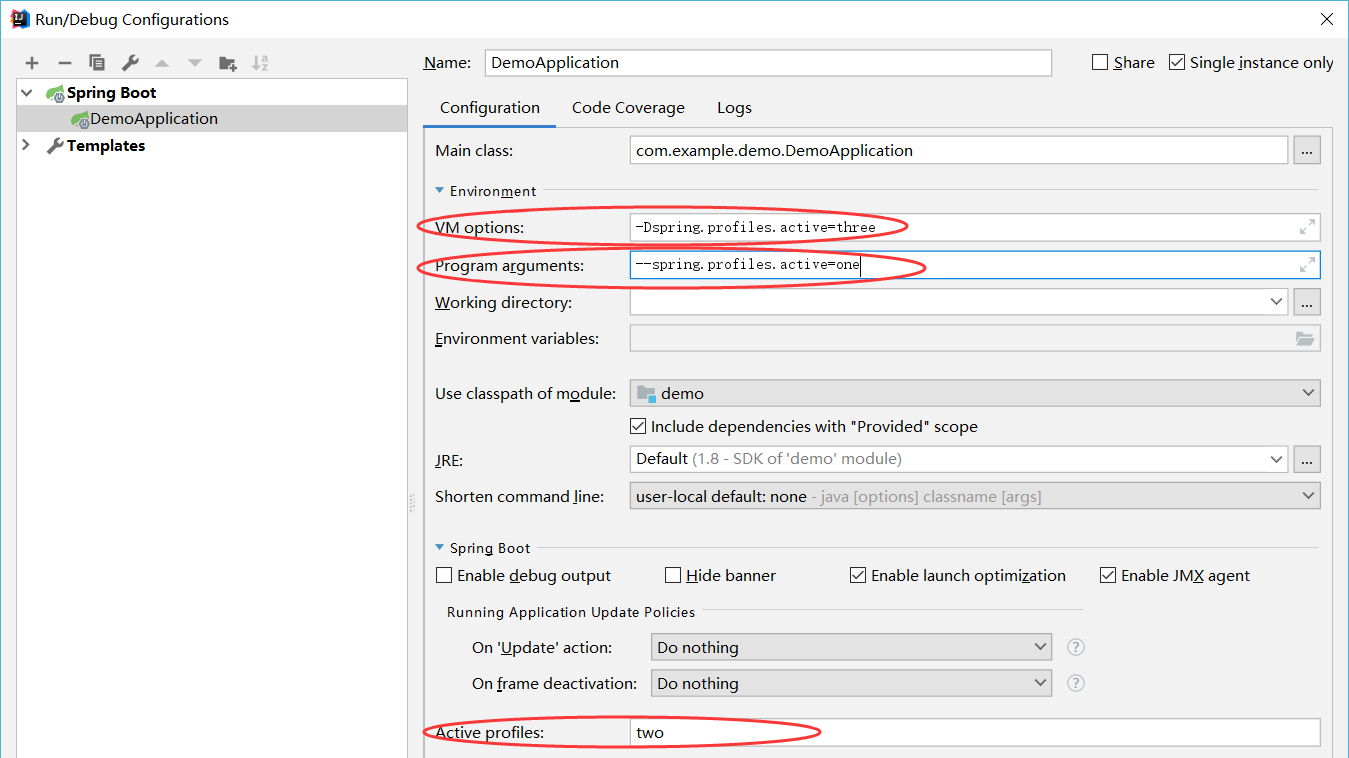Enable debug output checkbox
Viewport: 1349px width, 758px height.
pos(444,576)
